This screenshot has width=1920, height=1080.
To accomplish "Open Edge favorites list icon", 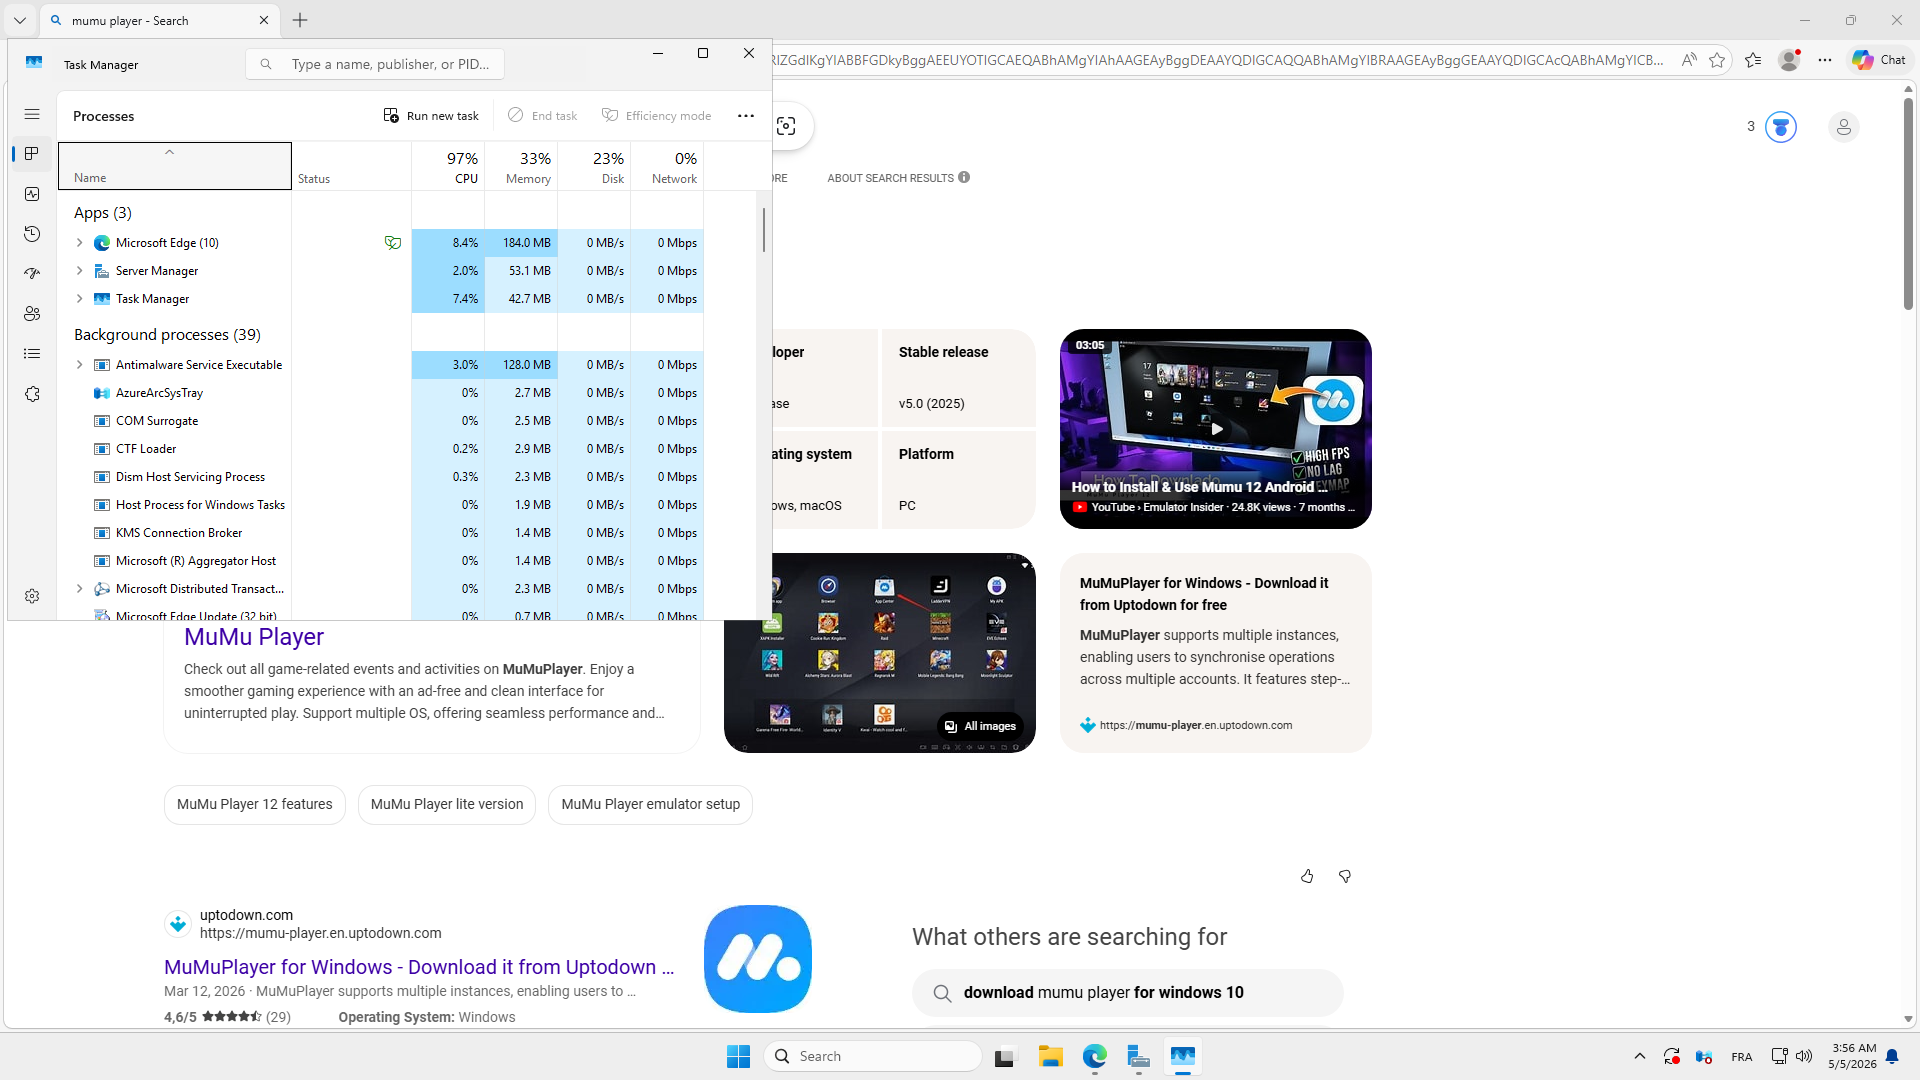I will tap(1753, 60).
